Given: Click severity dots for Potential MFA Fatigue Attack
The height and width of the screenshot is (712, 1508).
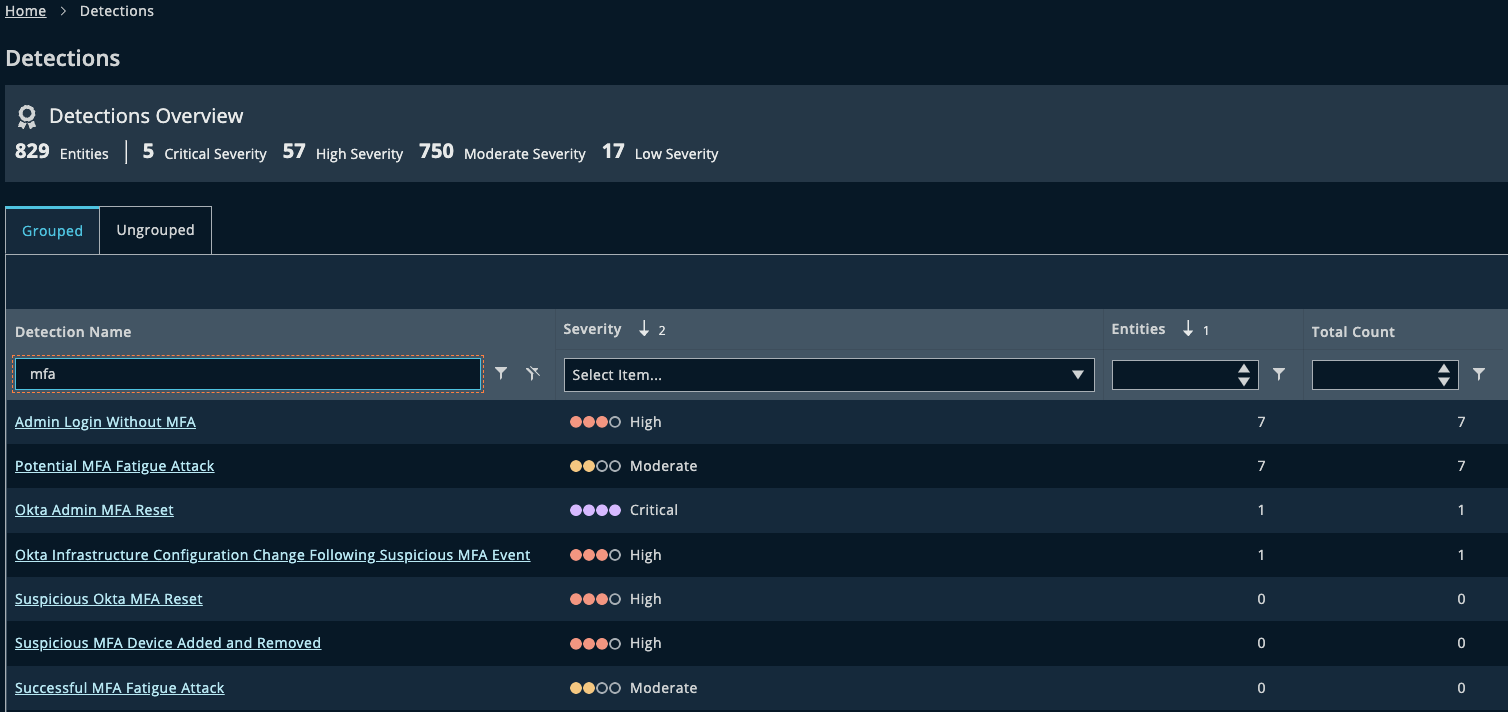Looking at the screenshot, I should (x=595, y=466).
